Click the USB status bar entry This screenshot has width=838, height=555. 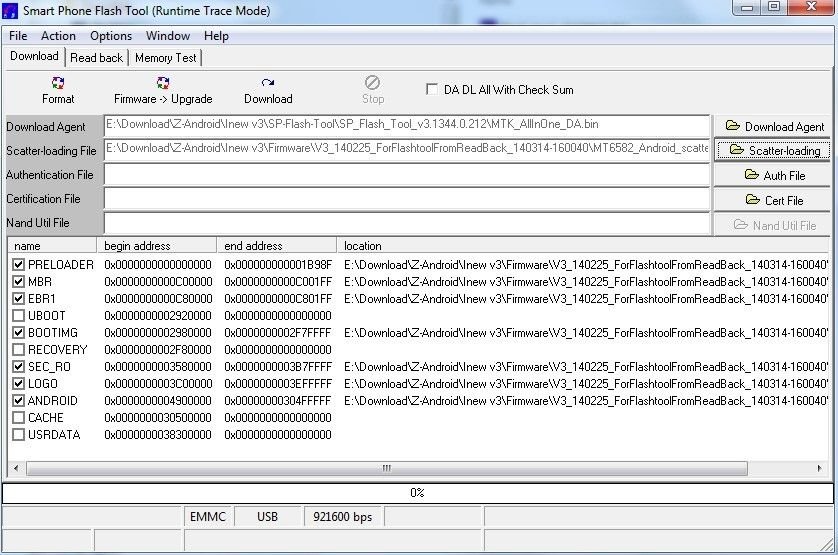click(267, 517)
